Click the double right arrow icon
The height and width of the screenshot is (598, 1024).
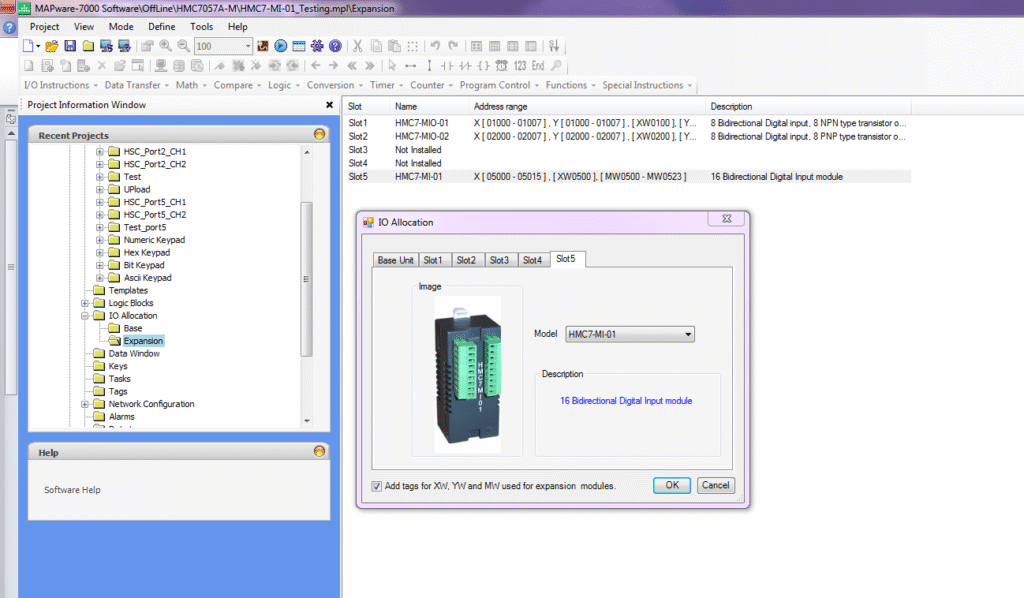[x=370, y=65]
